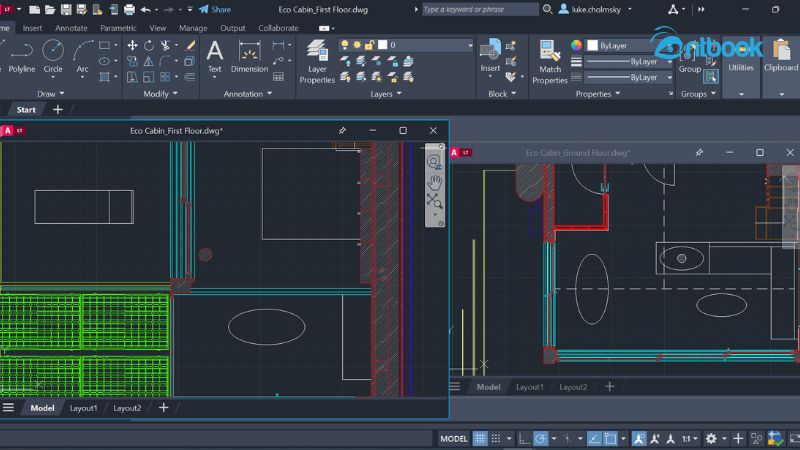The width and height of the screenshot is (800, 450).
Task: Select the Polyline drawing tool
Action: pyautogui.click(x=21, y=57)
